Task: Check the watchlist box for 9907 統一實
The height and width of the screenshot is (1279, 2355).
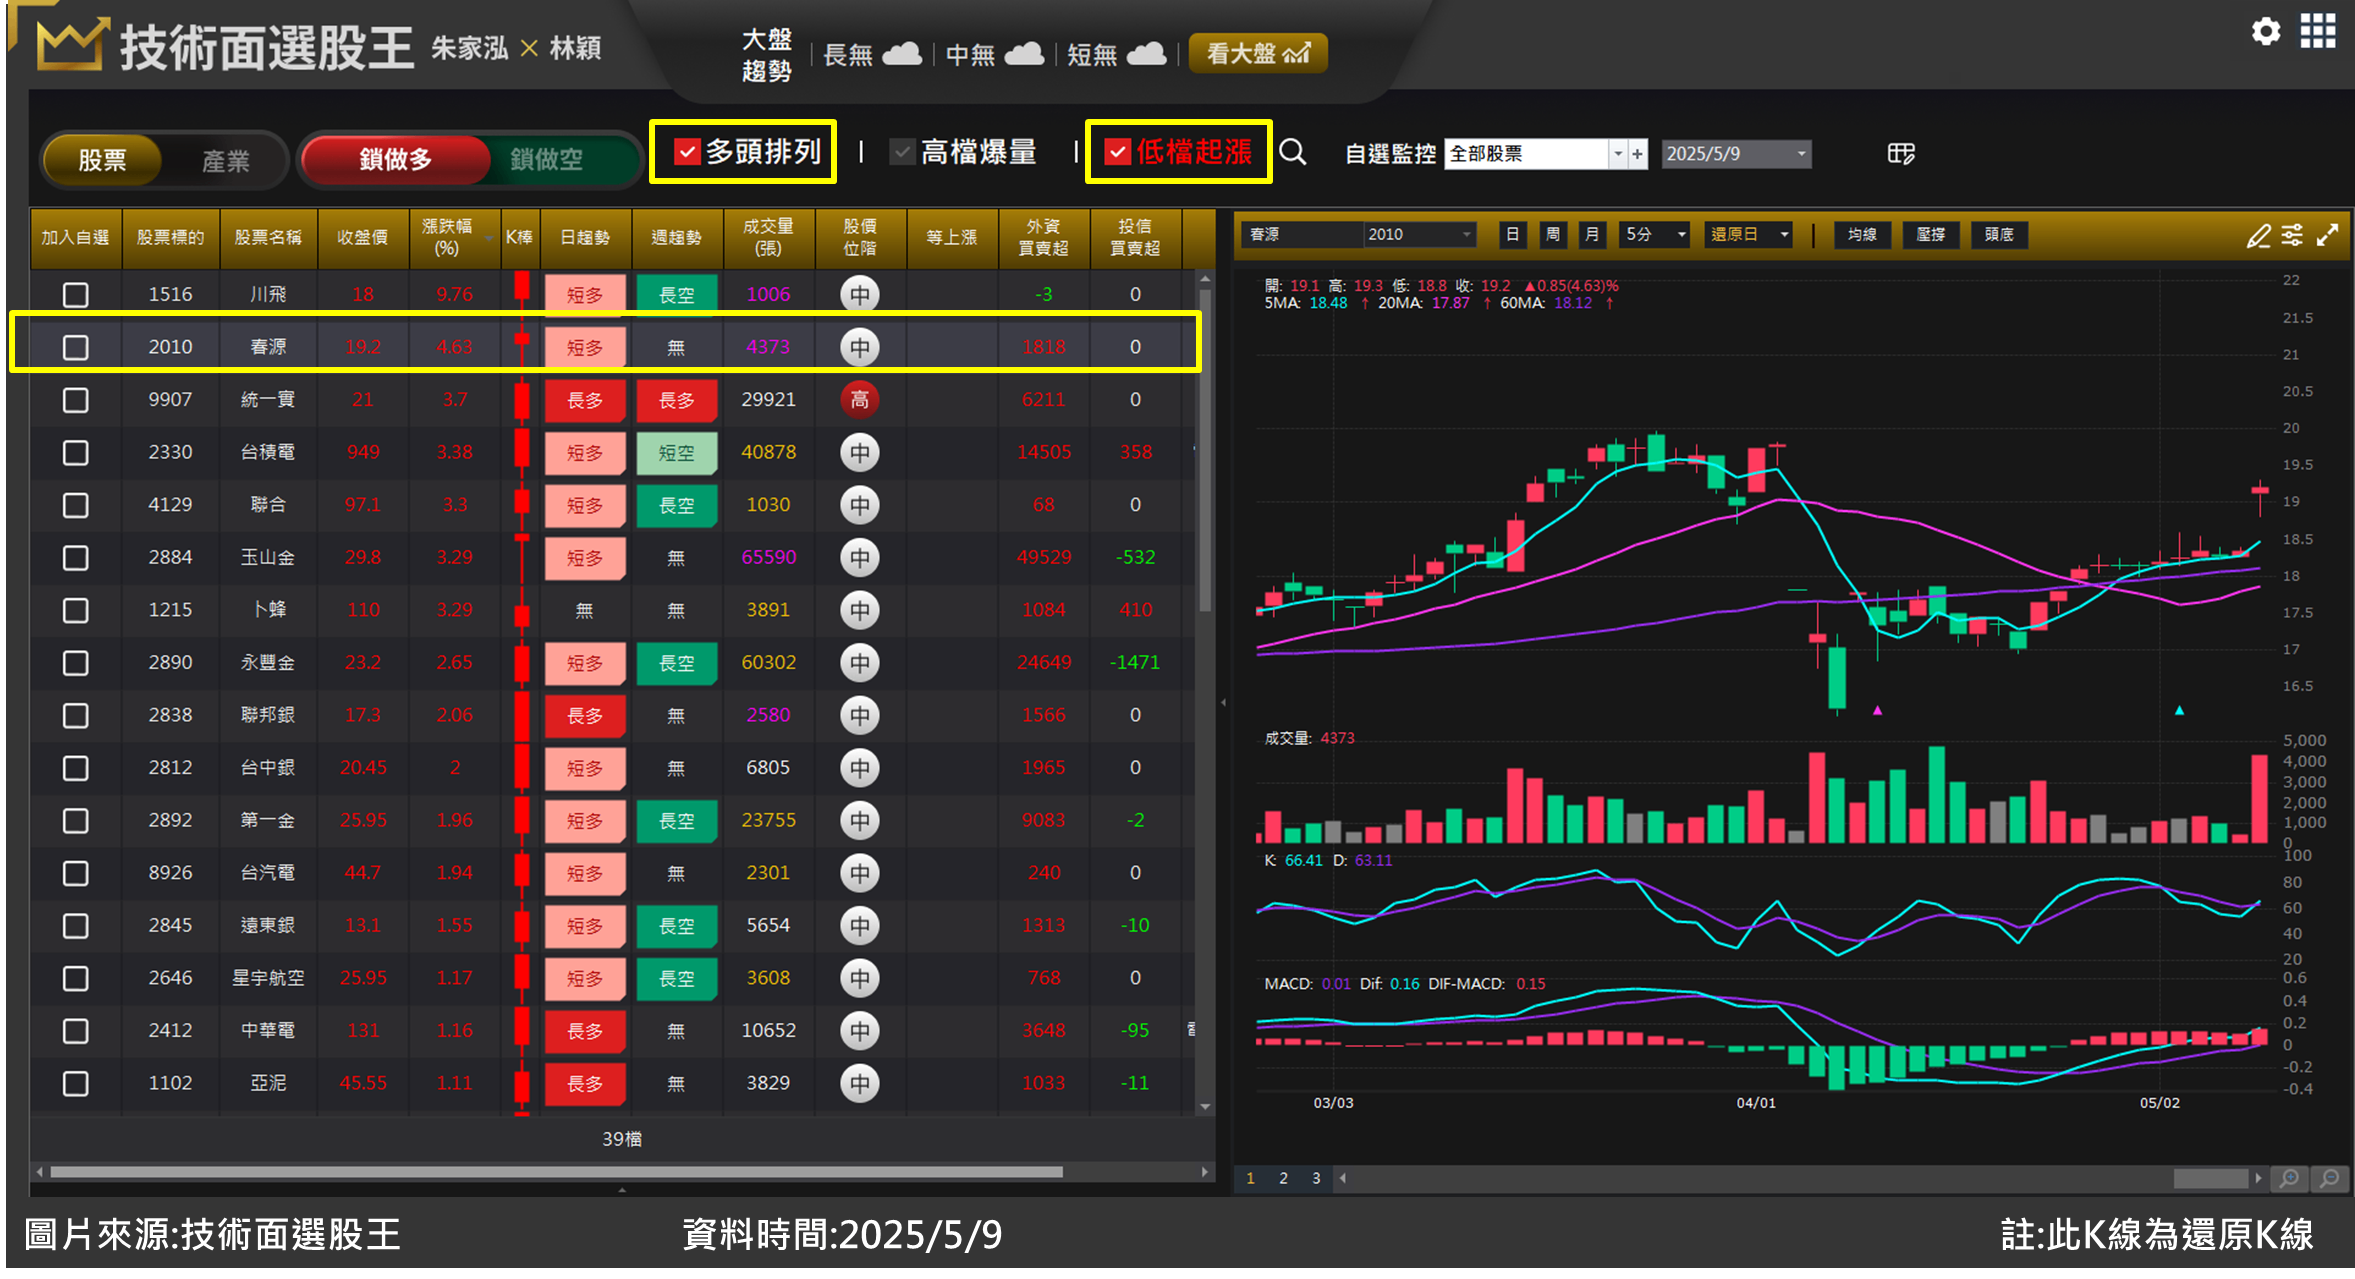Action: click(x=75, y=400)
